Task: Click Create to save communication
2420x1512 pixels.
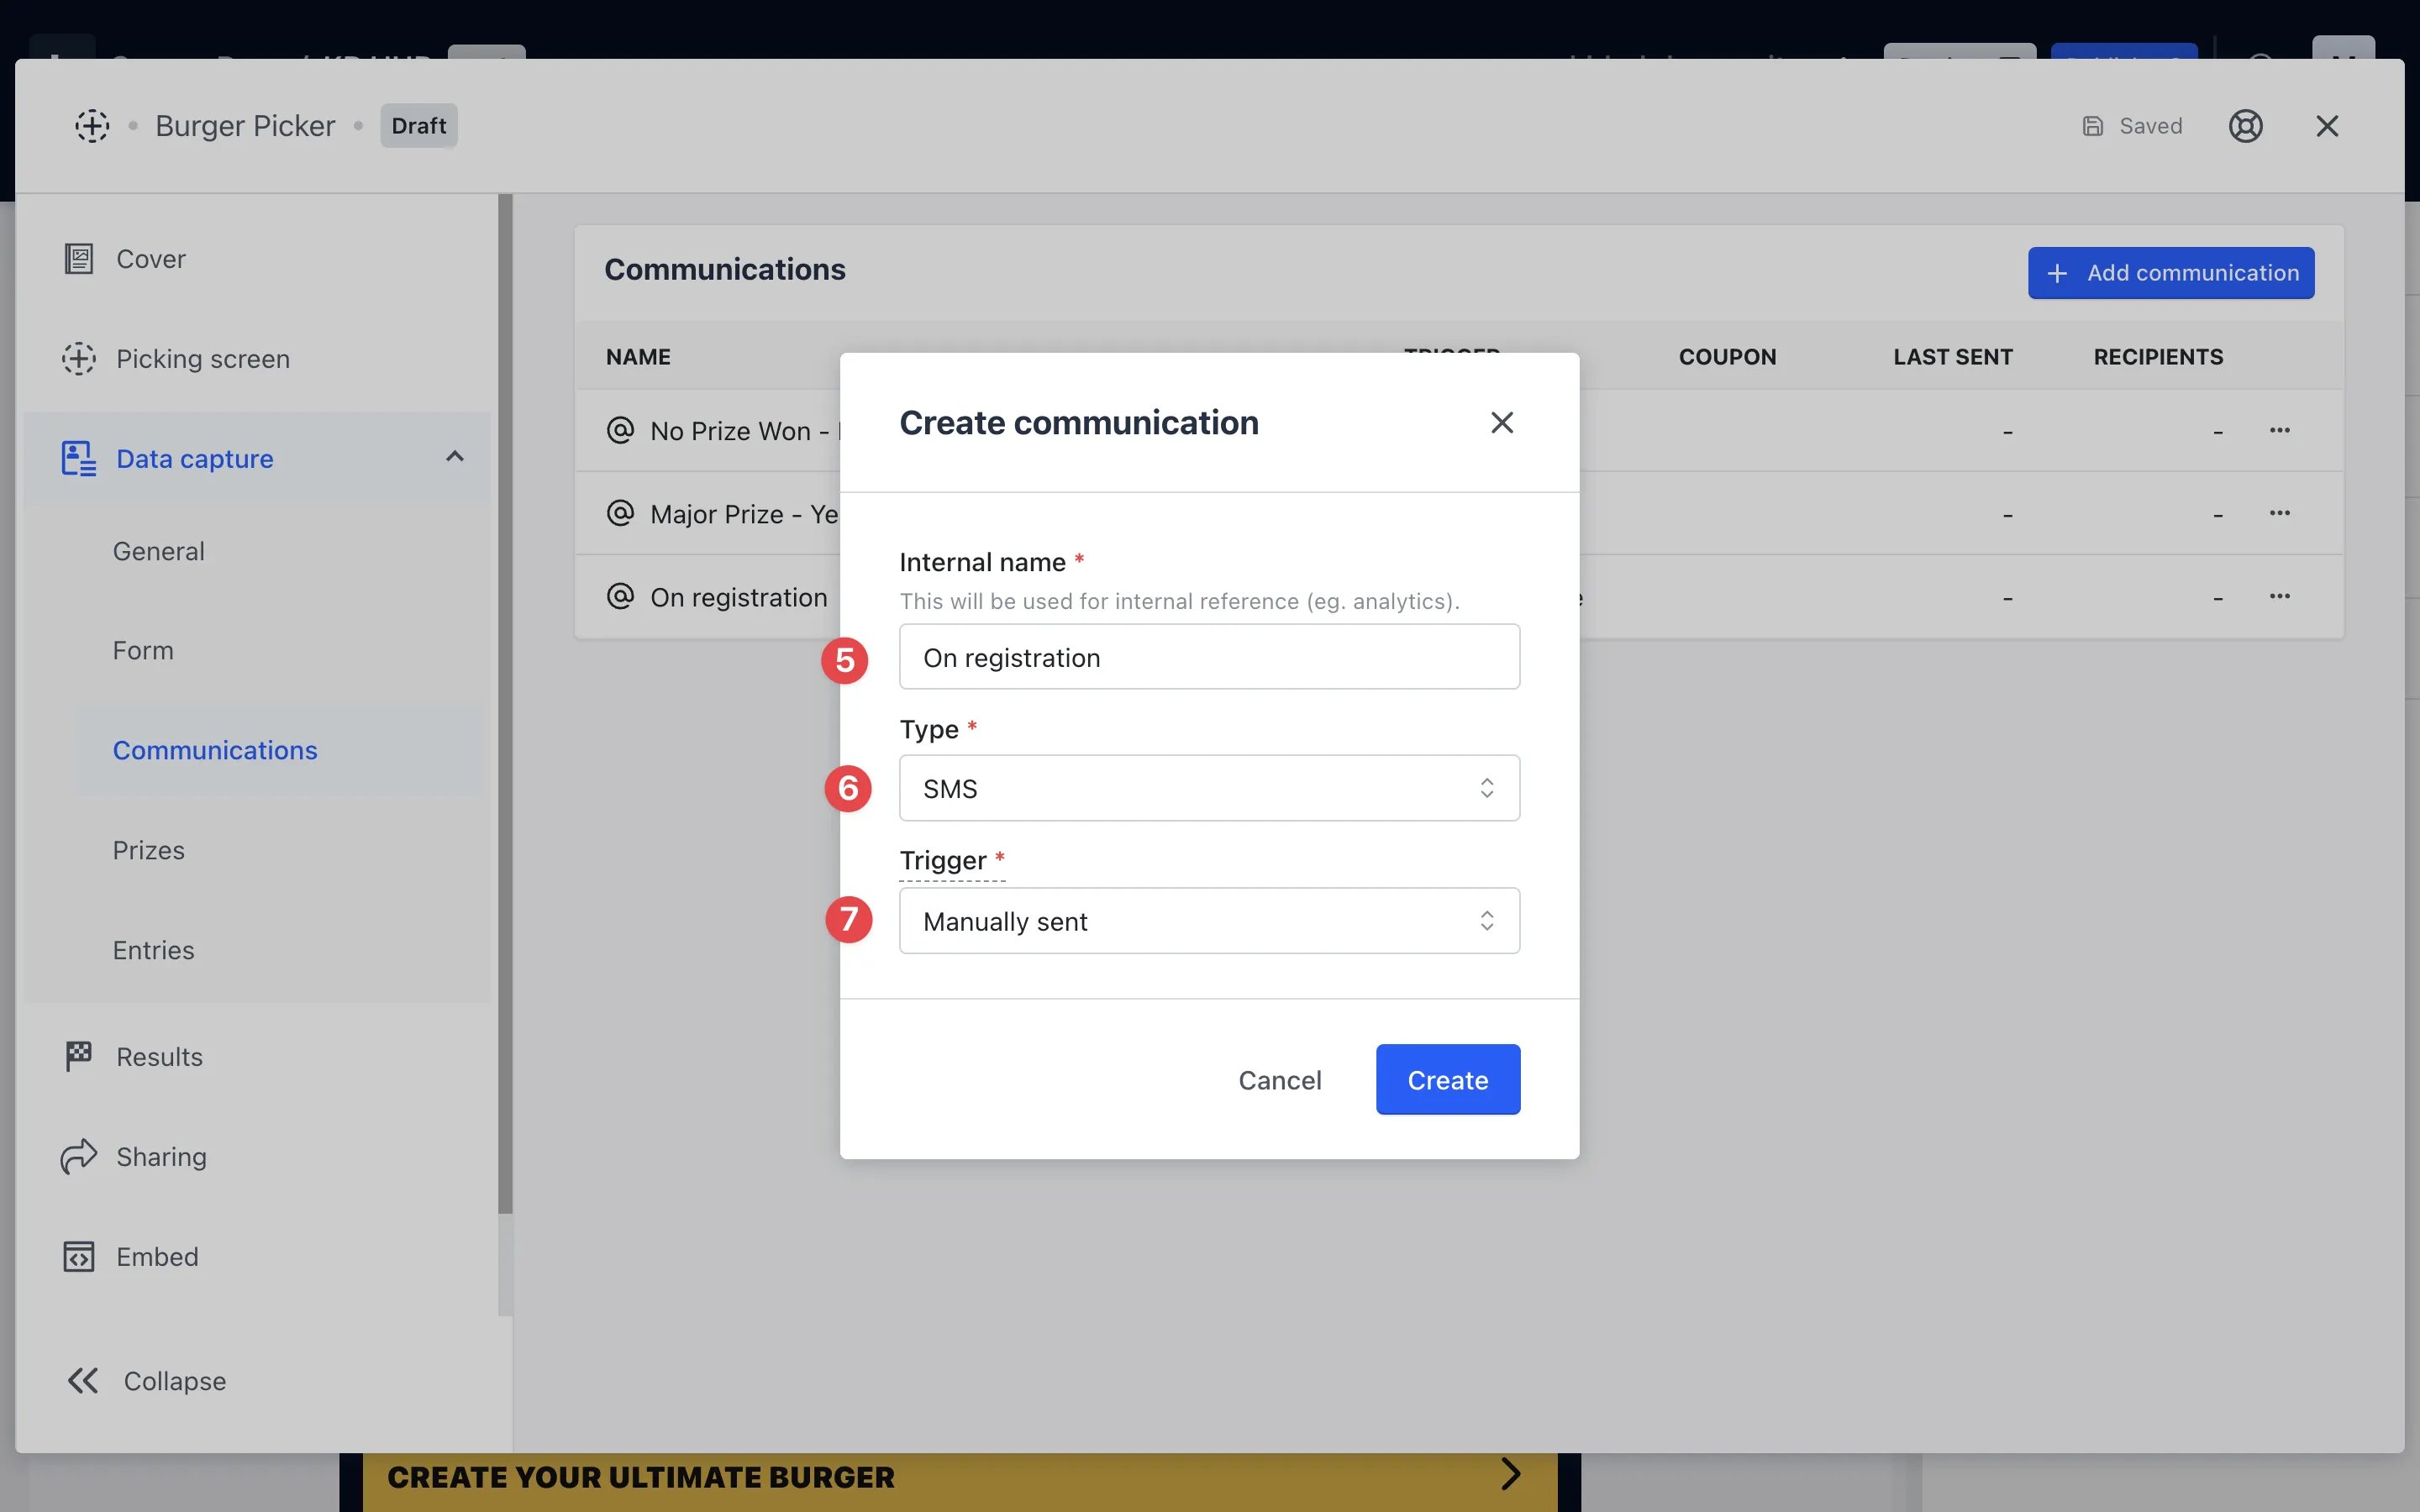Action: 1447,1080
